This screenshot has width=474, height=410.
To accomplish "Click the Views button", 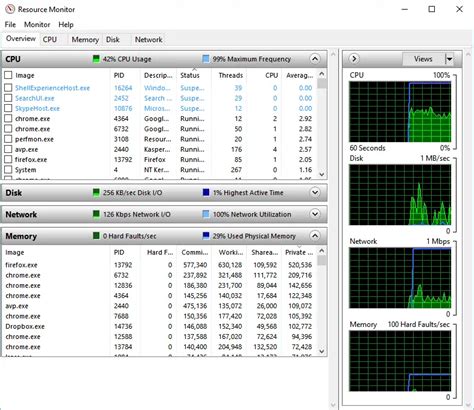I will pos(423,59).
